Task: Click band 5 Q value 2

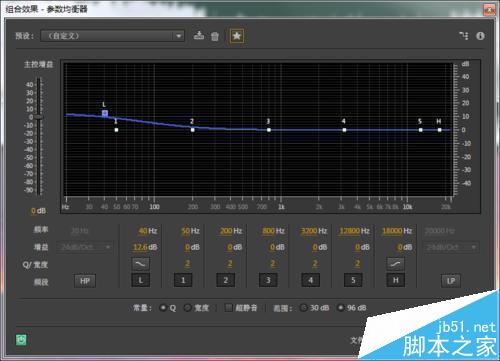Action: (x=357, y=264)
